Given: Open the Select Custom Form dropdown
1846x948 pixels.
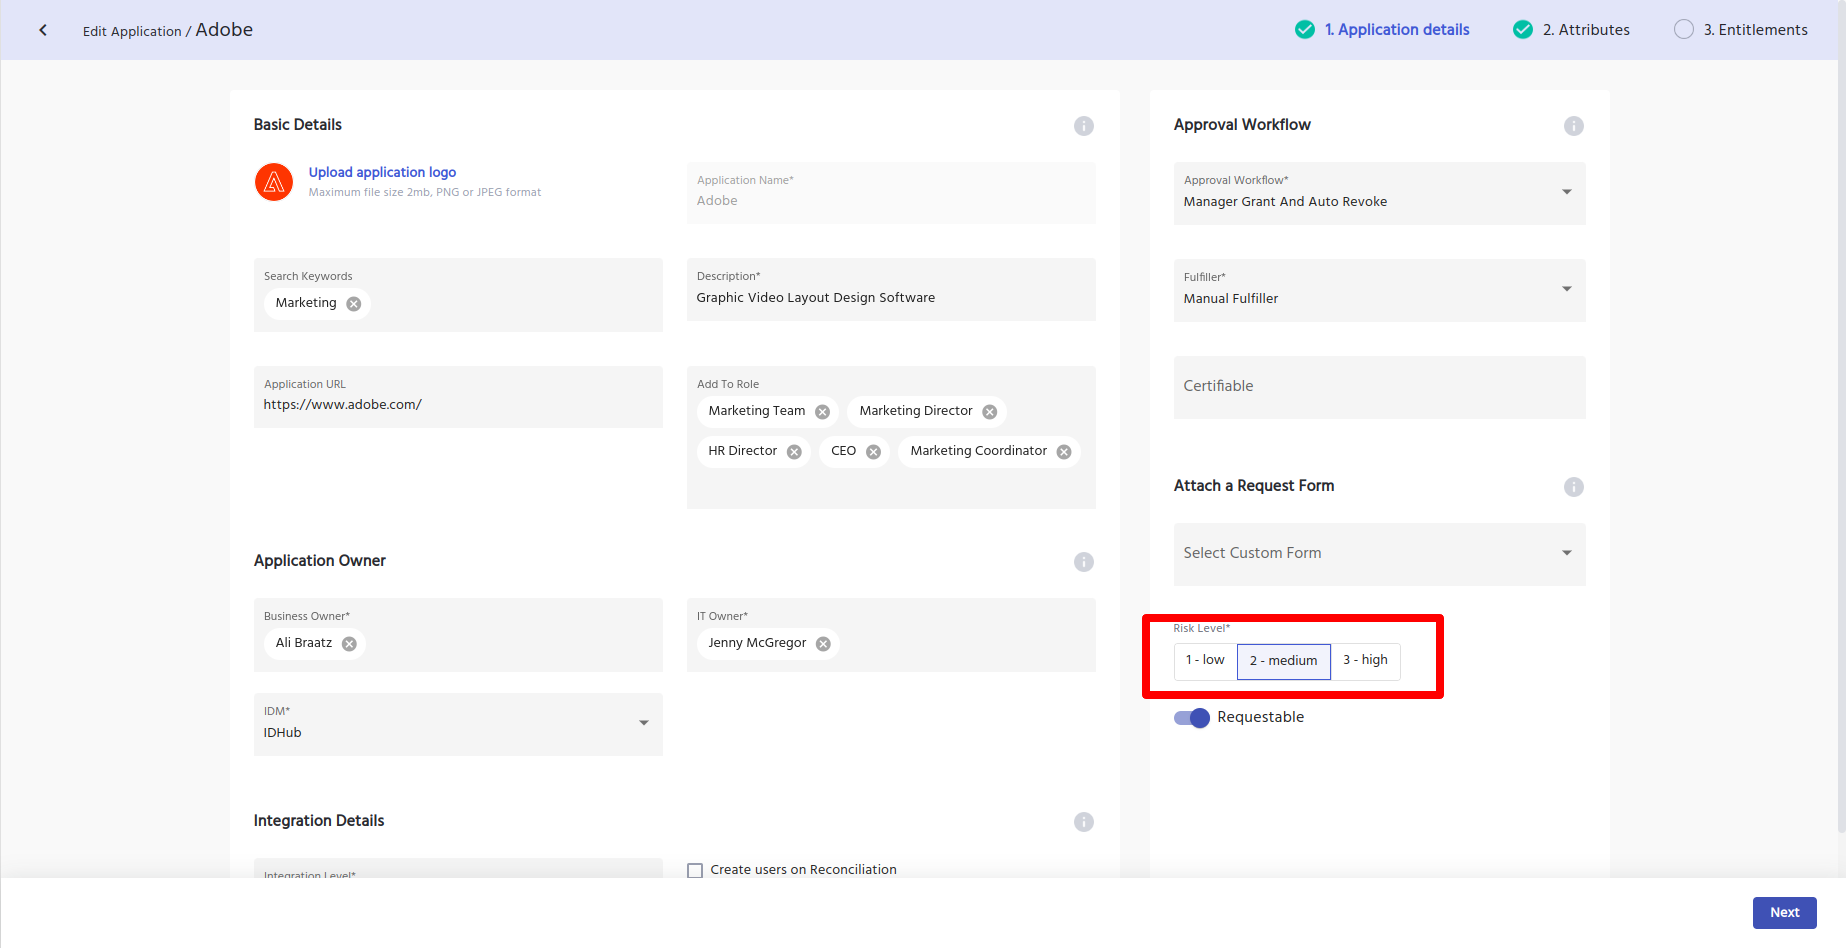Looking at the screenshot, I should click(x=1566, y=553).
